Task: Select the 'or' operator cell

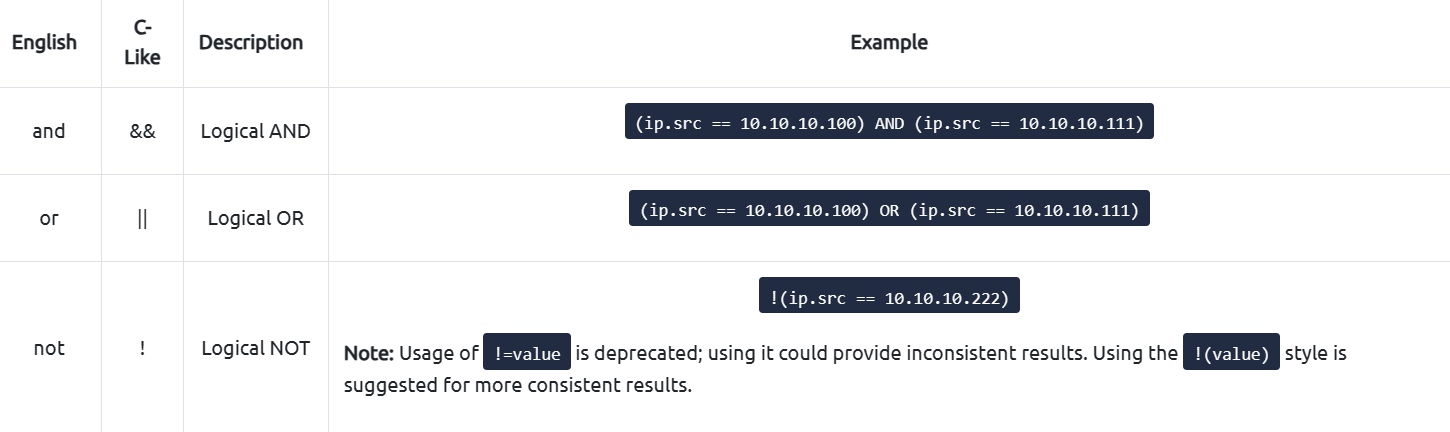Action: [49, 218]
